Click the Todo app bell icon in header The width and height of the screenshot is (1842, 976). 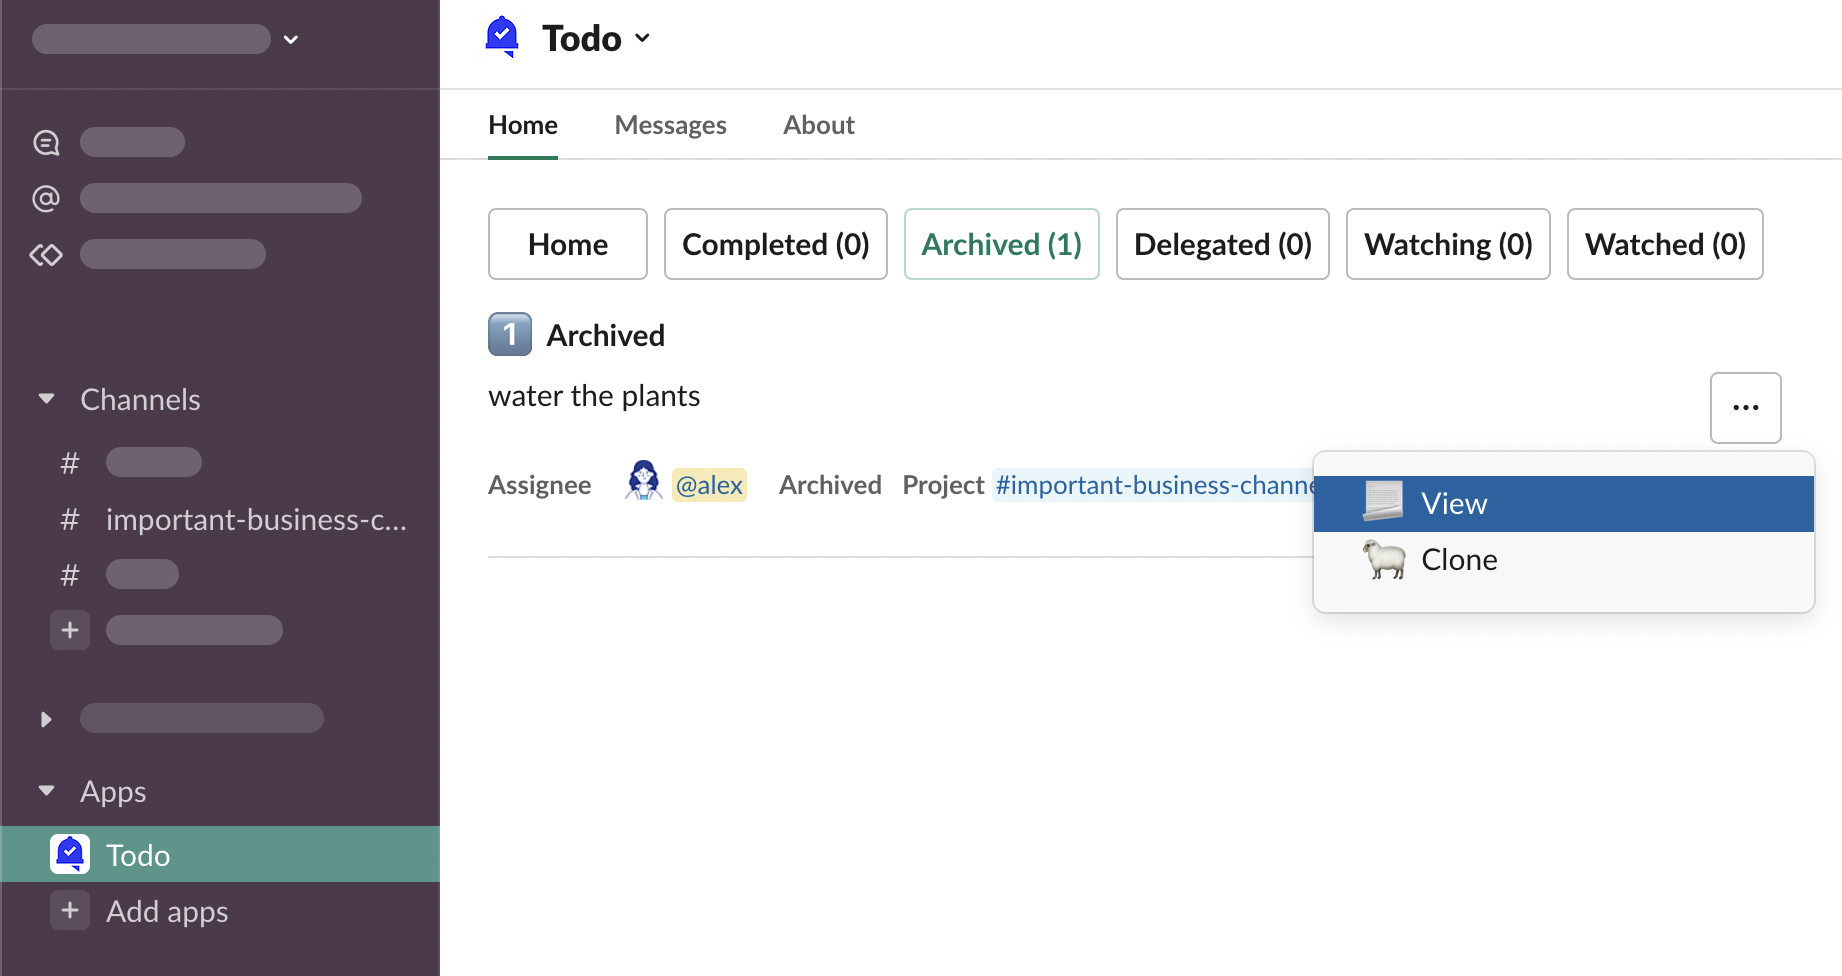[502, 37]
